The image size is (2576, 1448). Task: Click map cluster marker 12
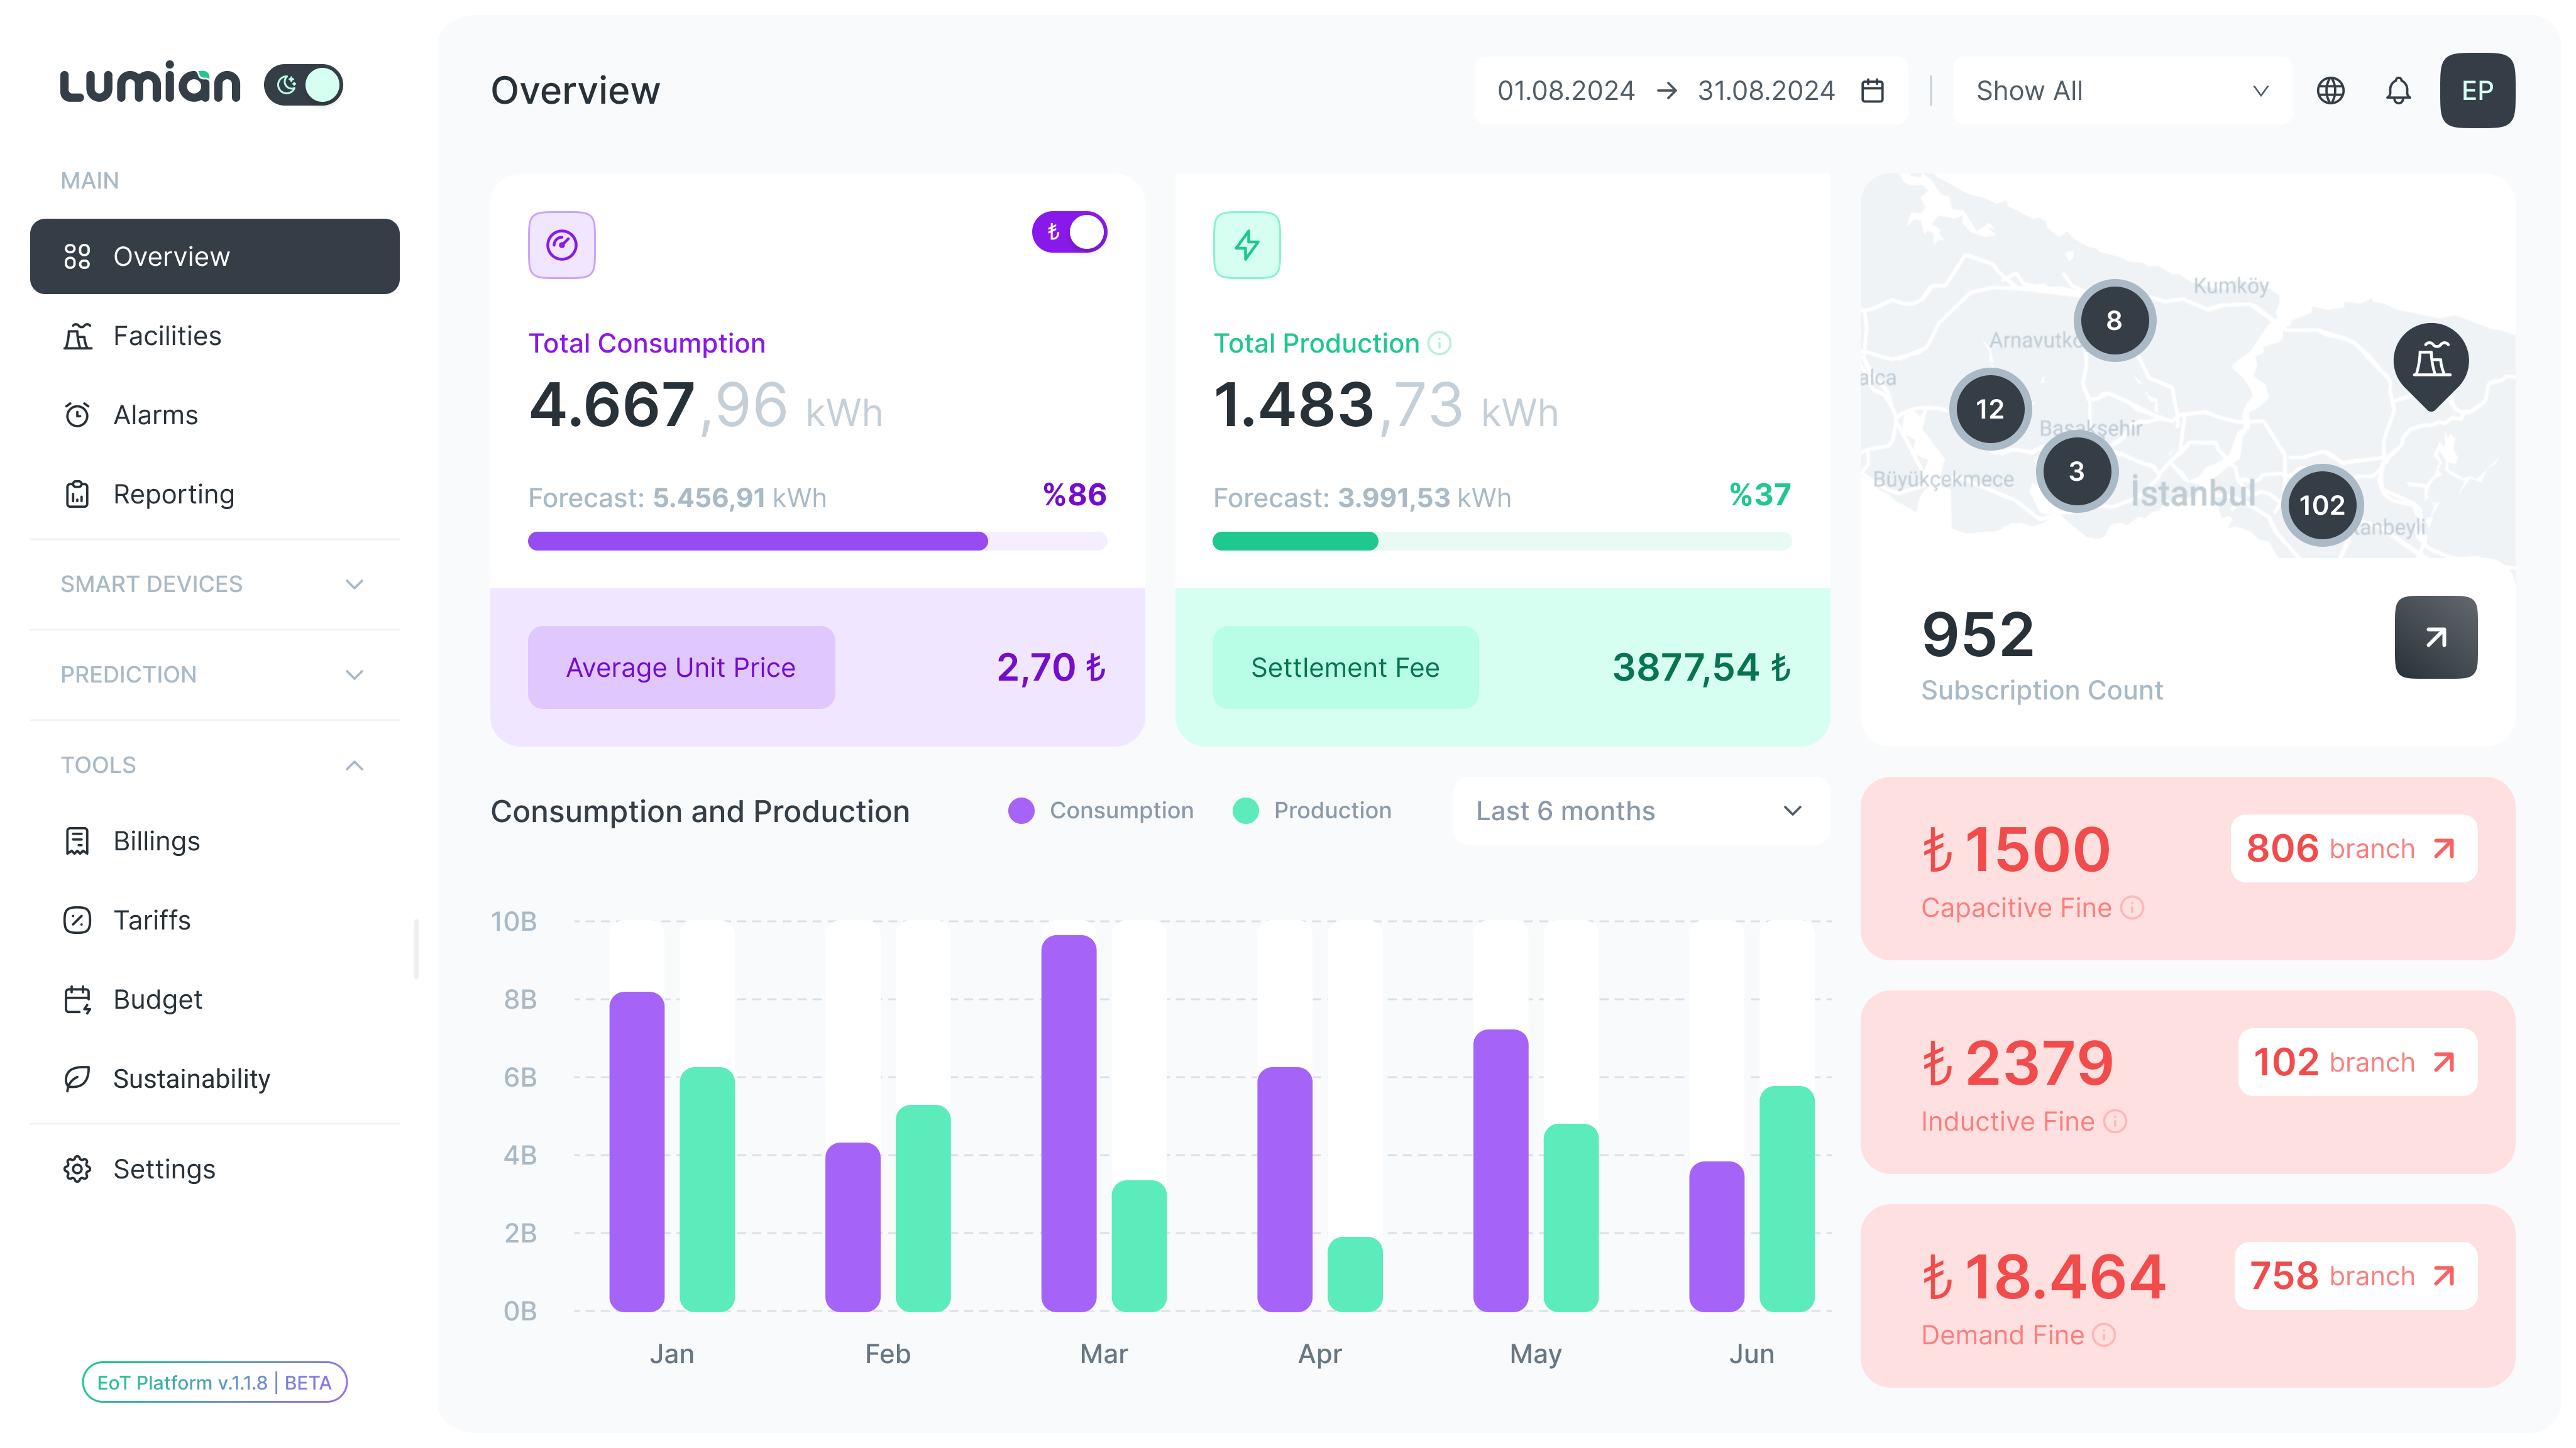tap(1990, 409)
